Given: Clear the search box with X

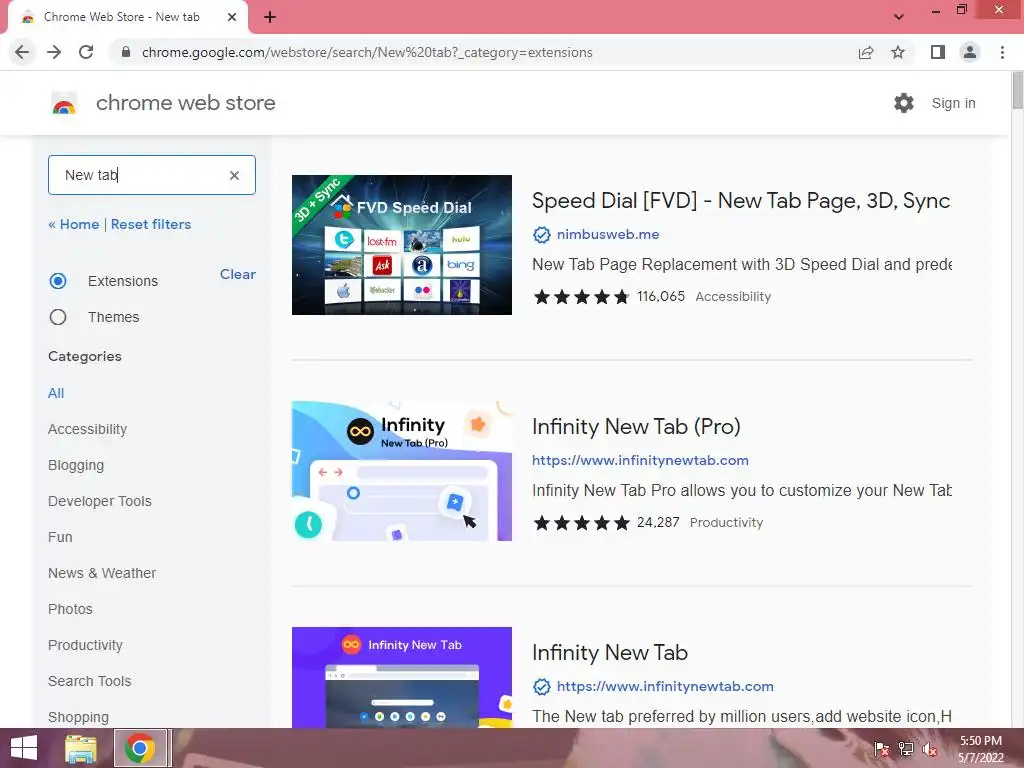Looking at the screenshot, I should [x=234, y=175].
